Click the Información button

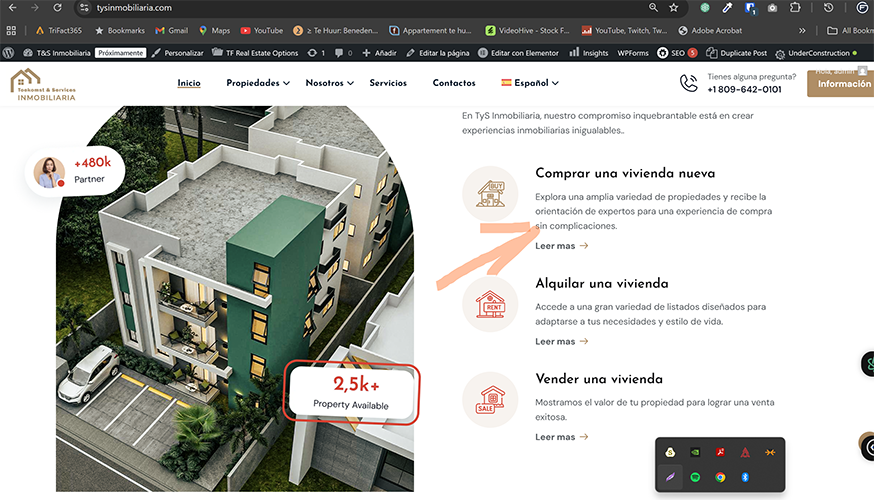pos(841,84)
